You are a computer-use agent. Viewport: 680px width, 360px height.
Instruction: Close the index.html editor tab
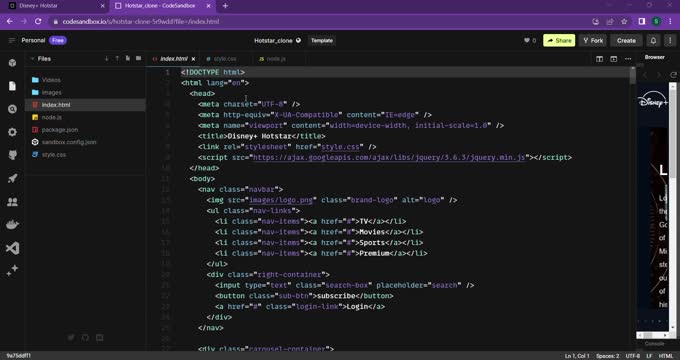point(193,59)
